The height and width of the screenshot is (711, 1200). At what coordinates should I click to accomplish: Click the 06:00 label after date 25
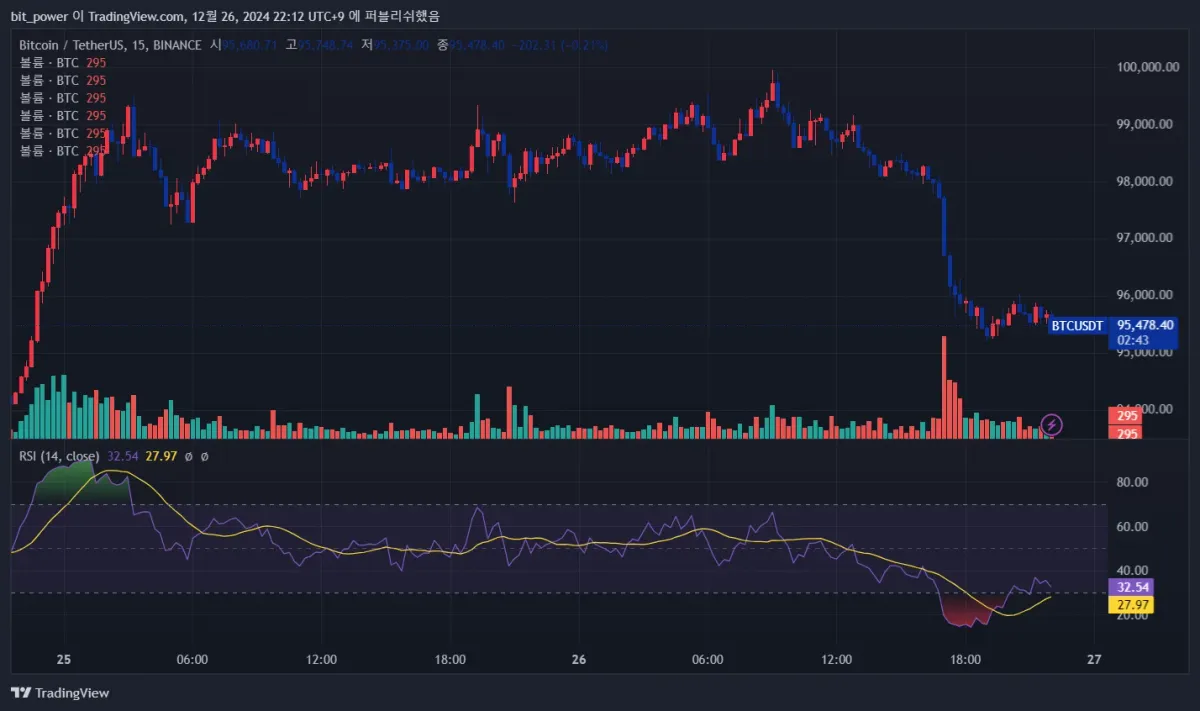tap(192, 660)
